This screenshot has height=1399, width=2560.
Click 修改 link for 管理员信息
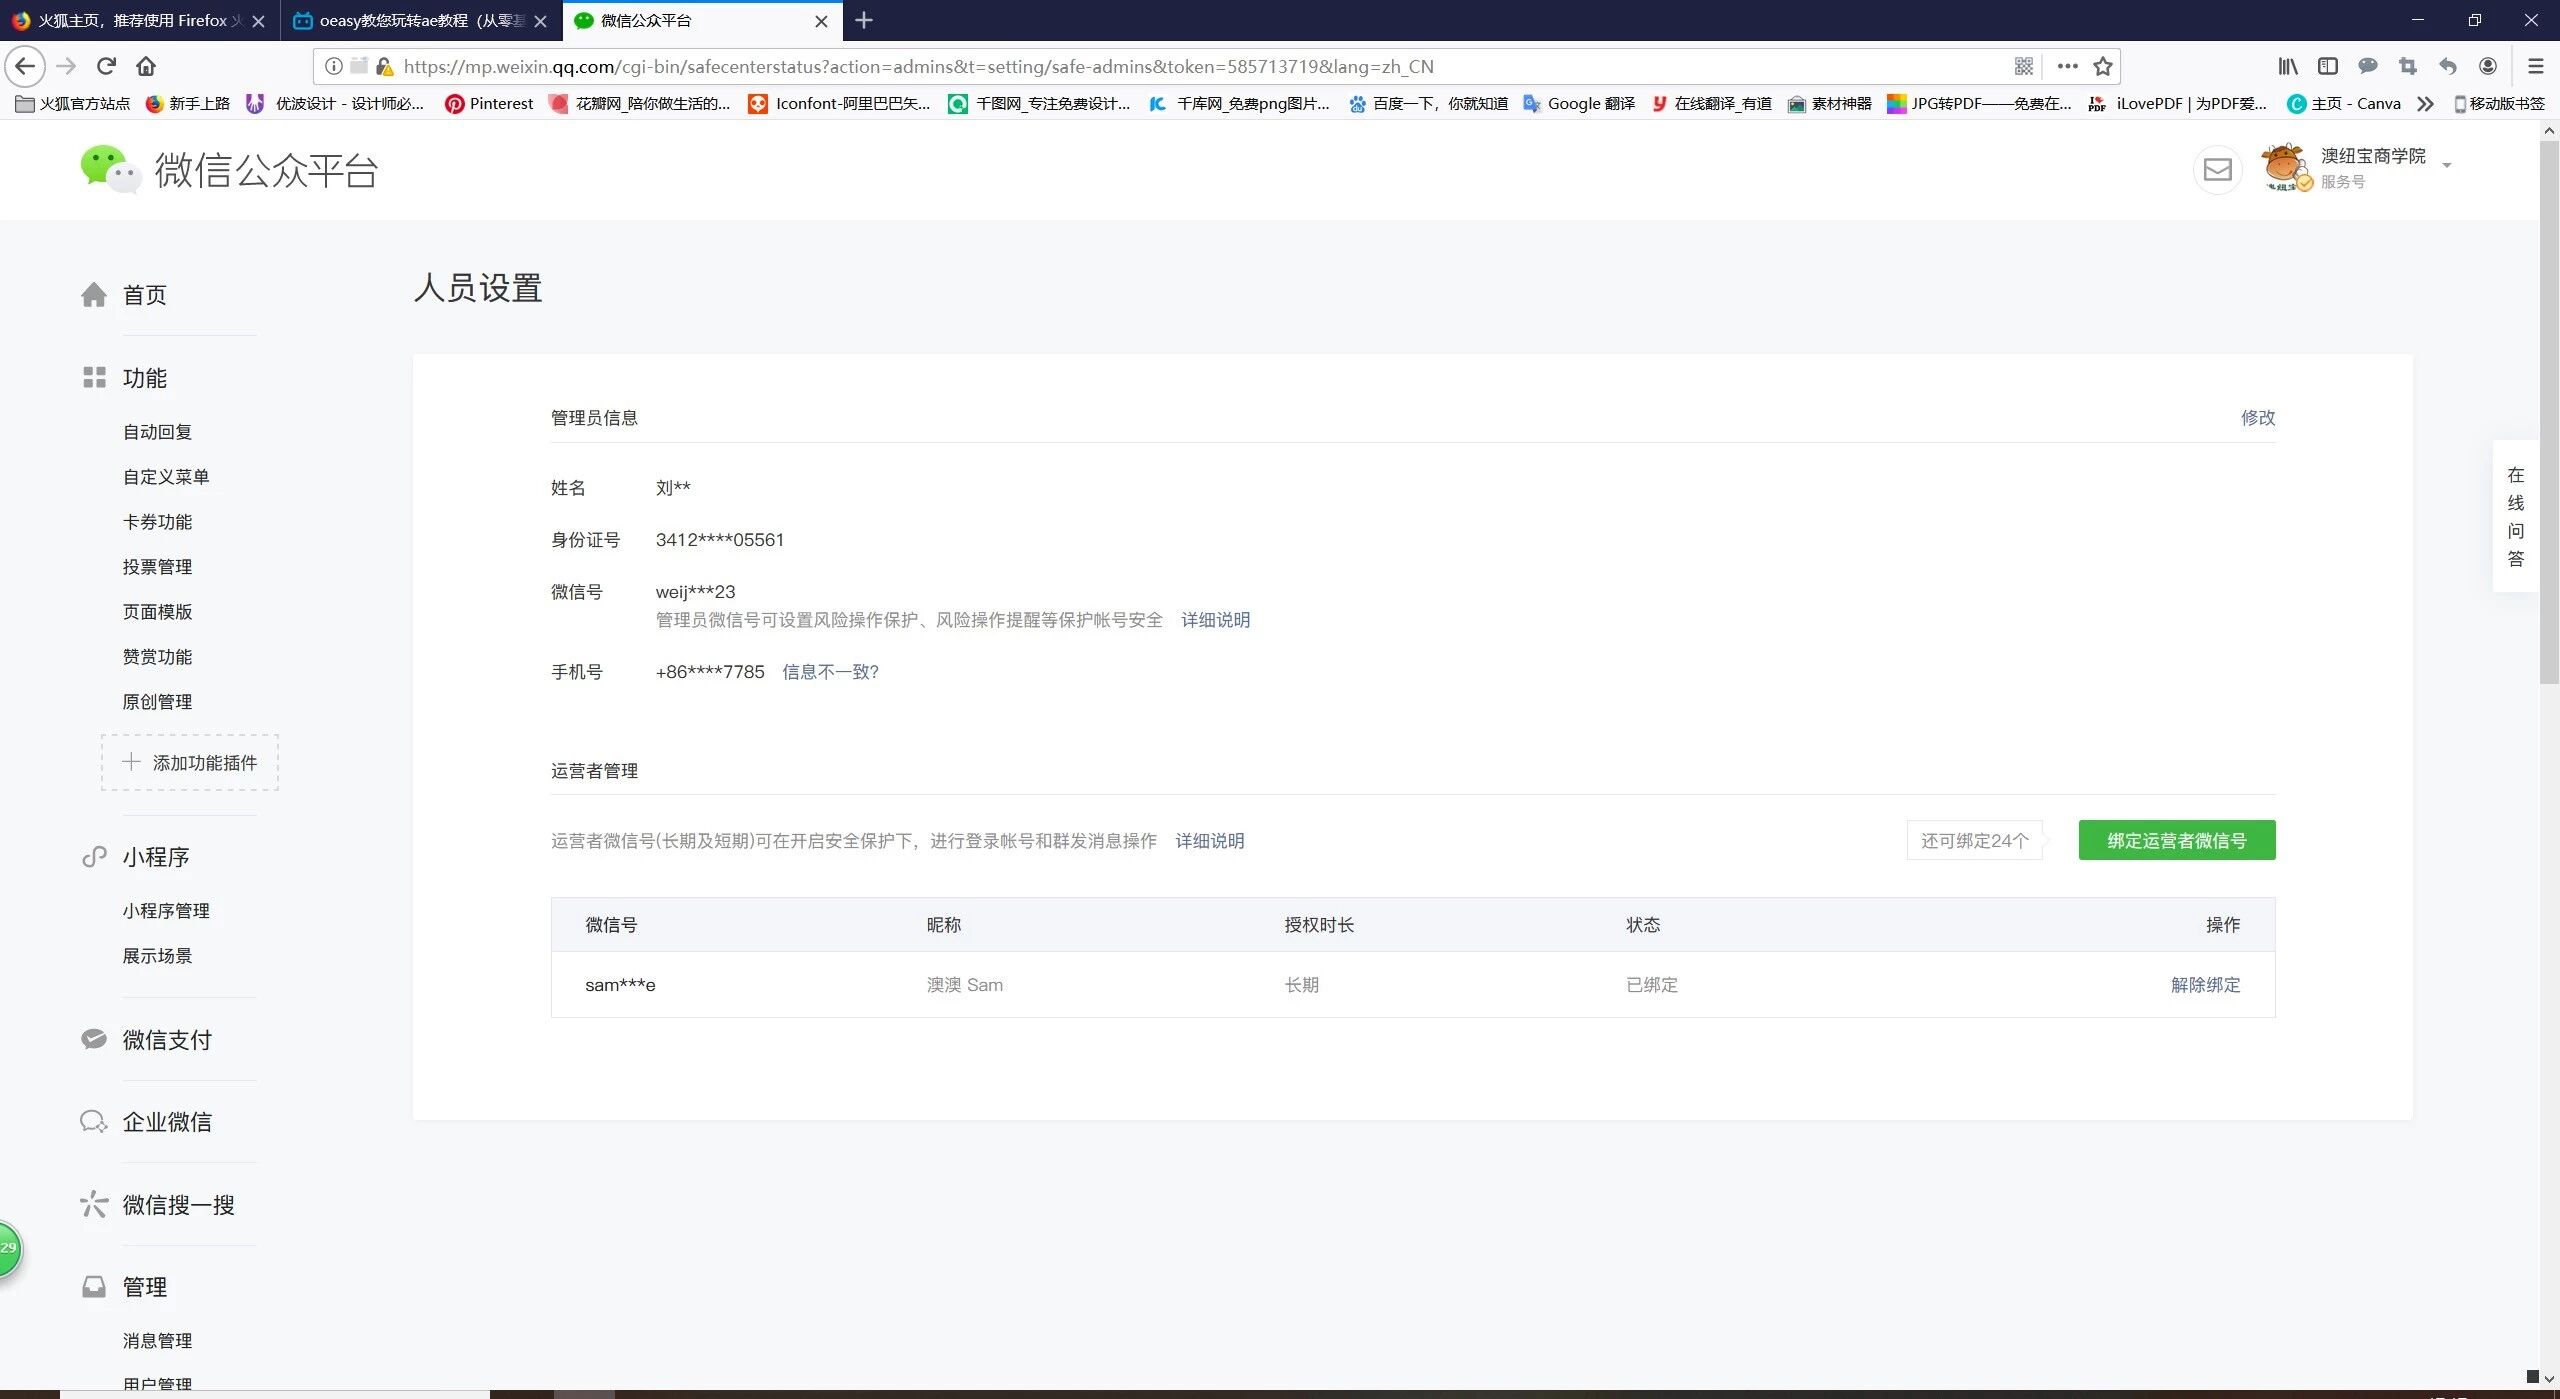[2257, 418]
